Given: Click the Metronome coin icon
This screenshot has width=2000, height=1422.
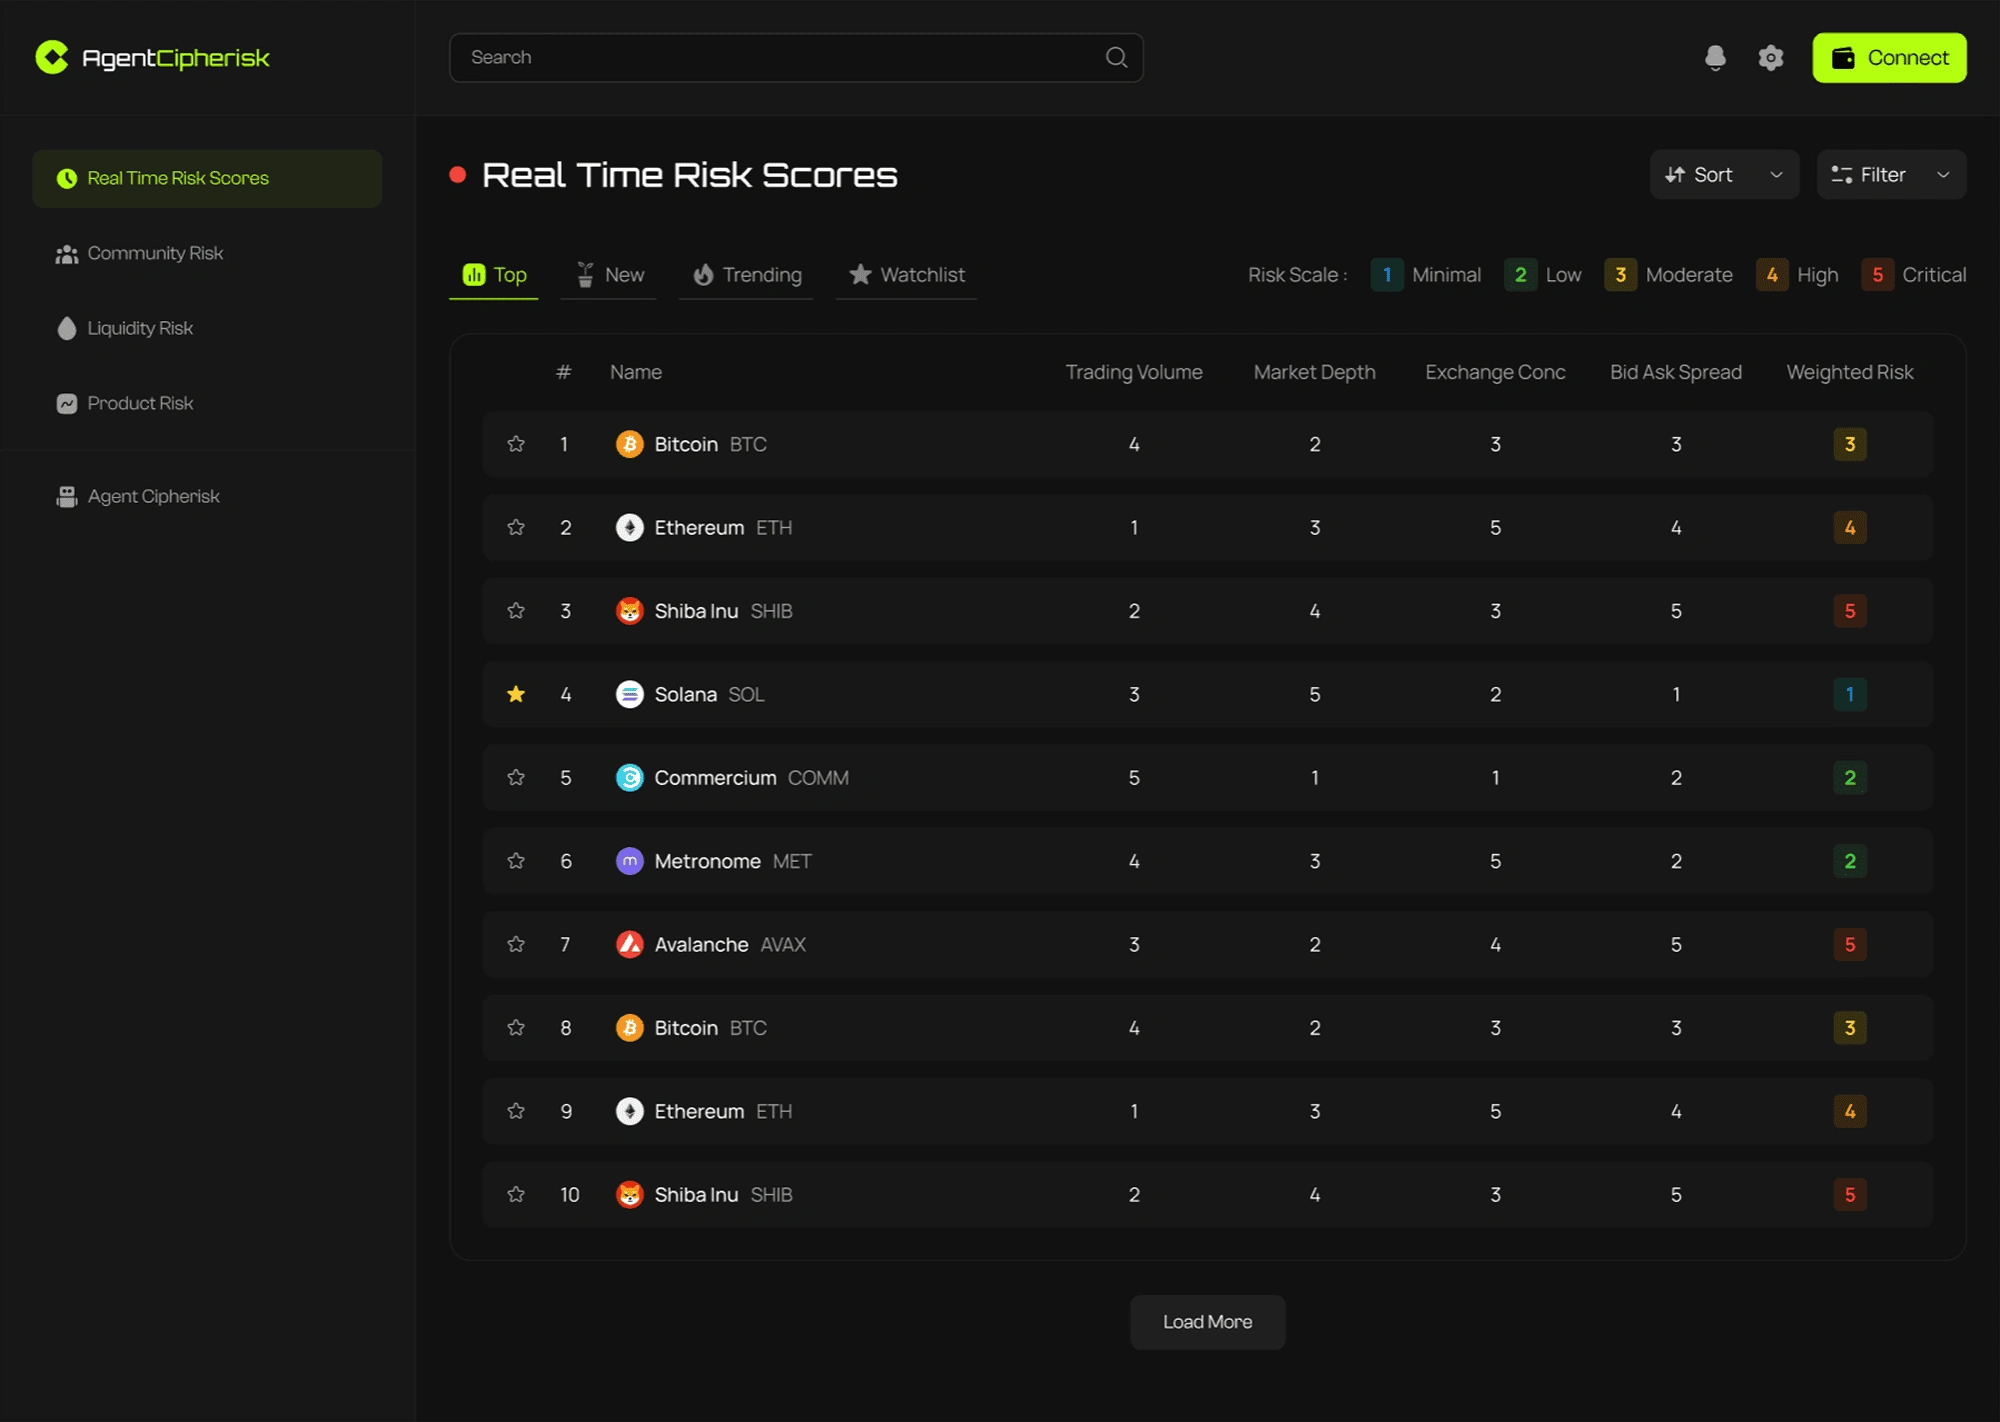Looking at the screenshot, I should pos(629,861).
